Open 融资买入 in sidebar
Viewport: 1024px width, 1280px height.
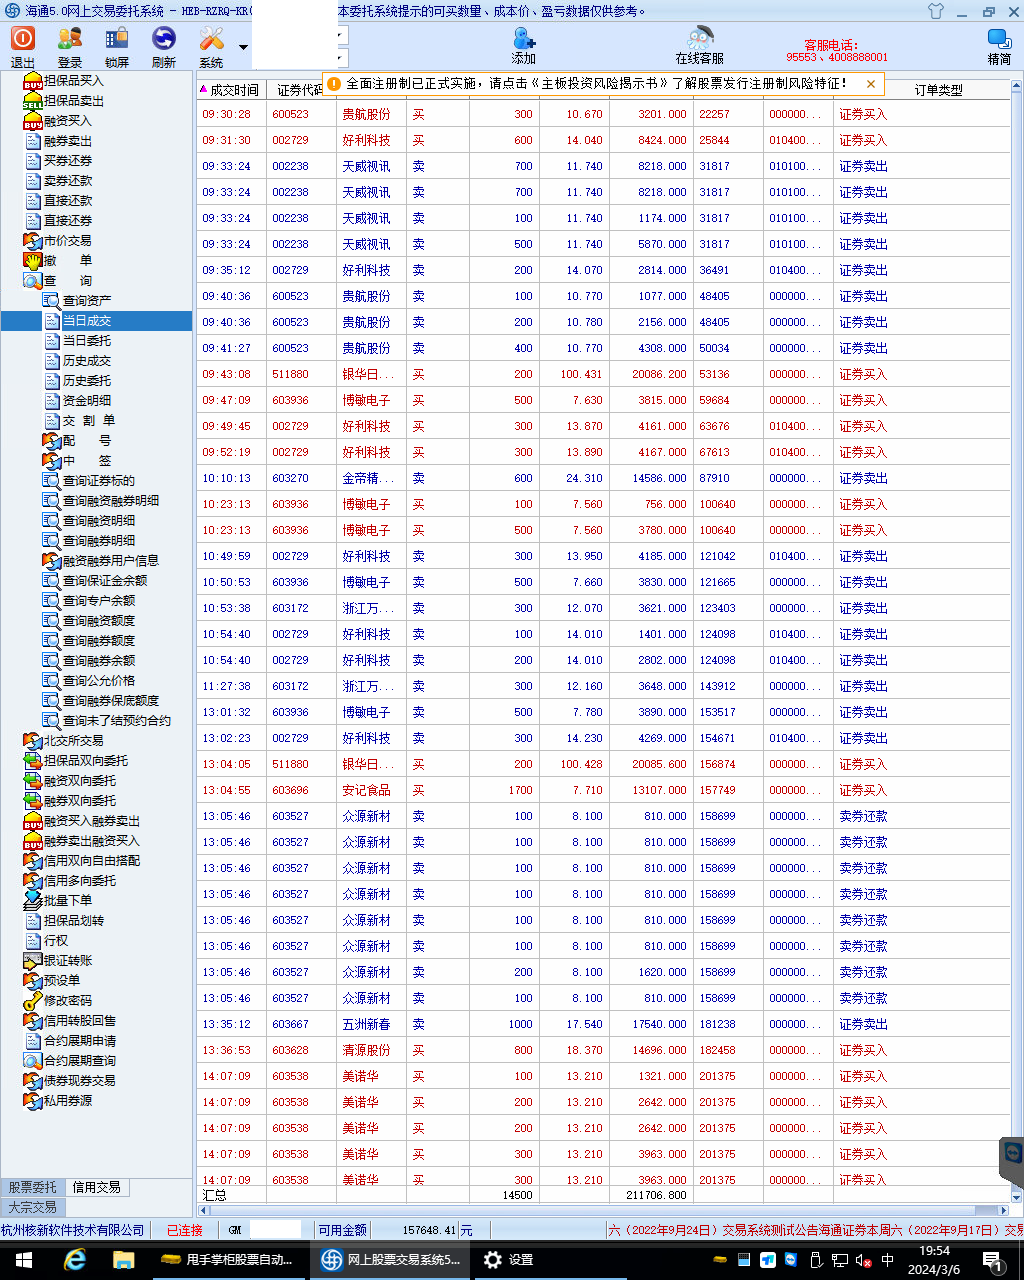(x=67, y=121)
